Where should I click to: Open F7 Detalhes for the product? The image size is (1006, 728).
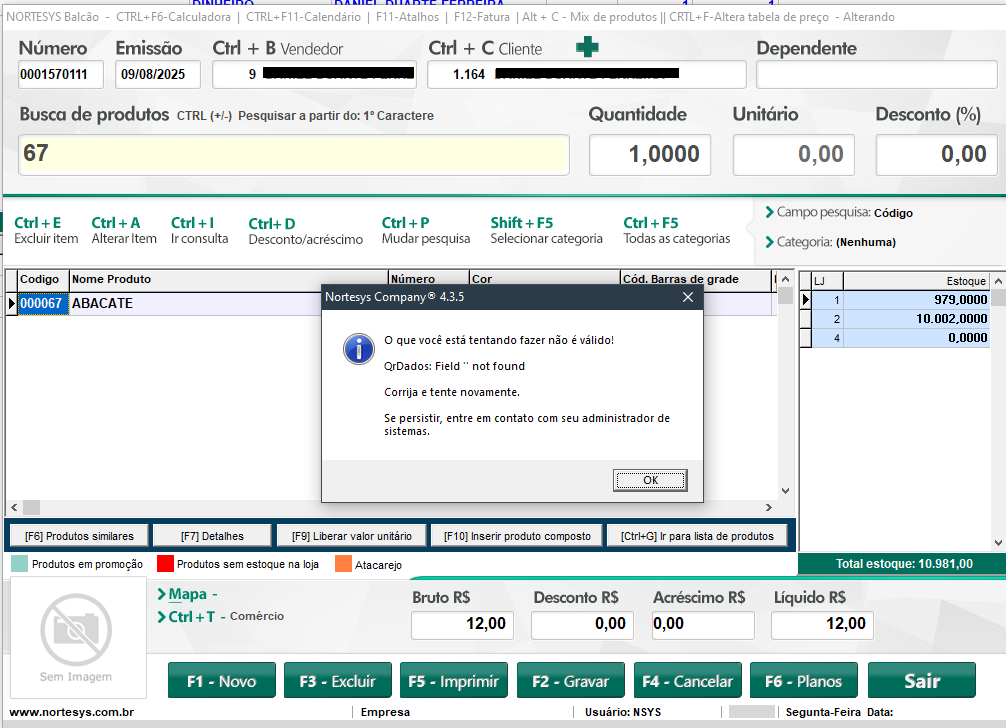[212, 536]
